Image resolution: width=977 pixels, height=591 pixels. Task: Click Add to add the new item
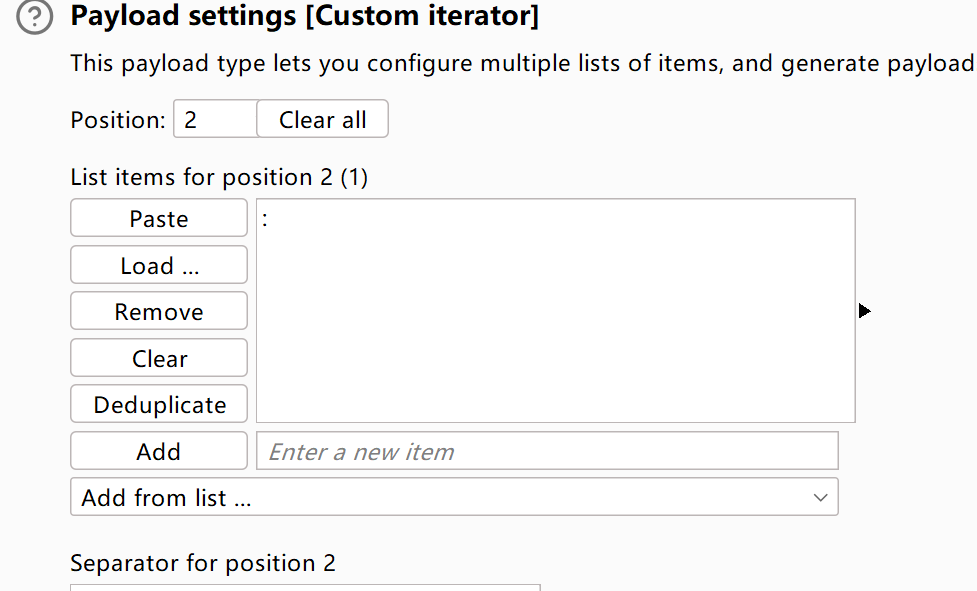159,452
